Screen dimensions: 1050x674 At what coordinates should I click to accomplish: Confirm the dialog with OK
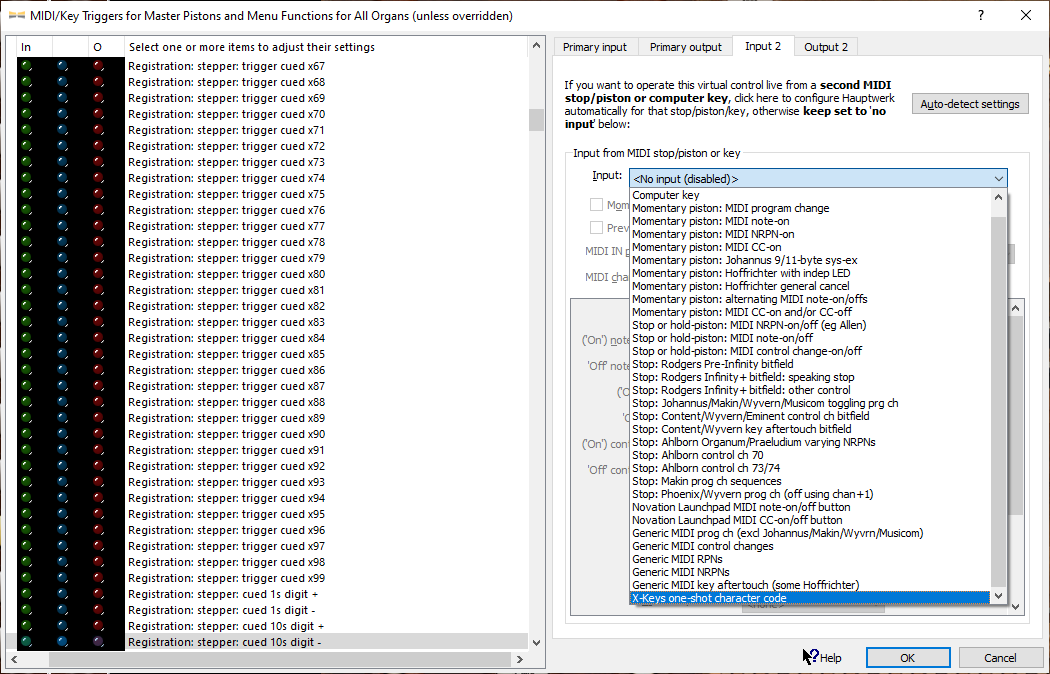coord(907,658)
